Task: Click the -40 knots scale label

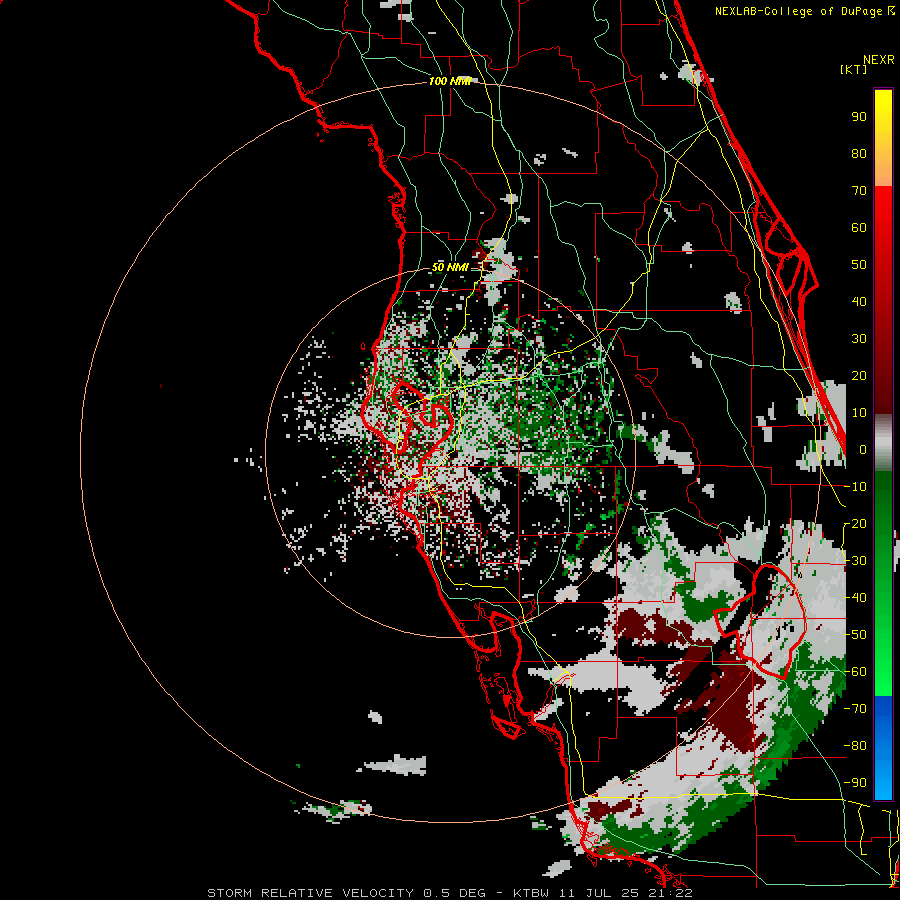Action: 856,598
